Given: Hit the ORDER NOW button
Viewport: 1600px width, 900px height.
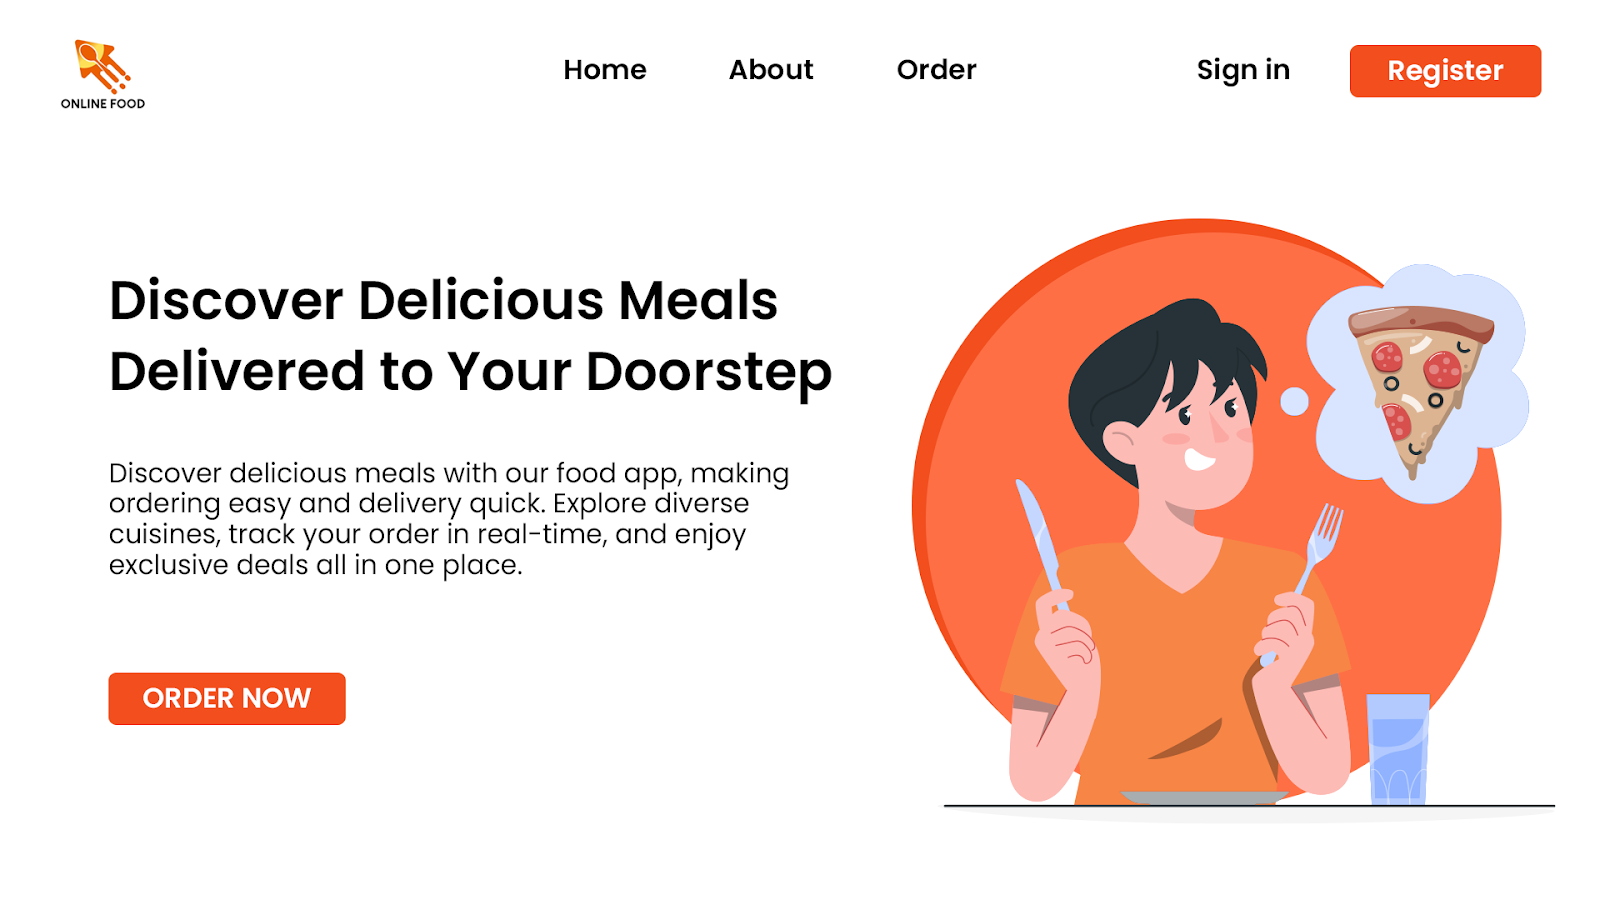Looking at the screenshot, I should point(227,698).
